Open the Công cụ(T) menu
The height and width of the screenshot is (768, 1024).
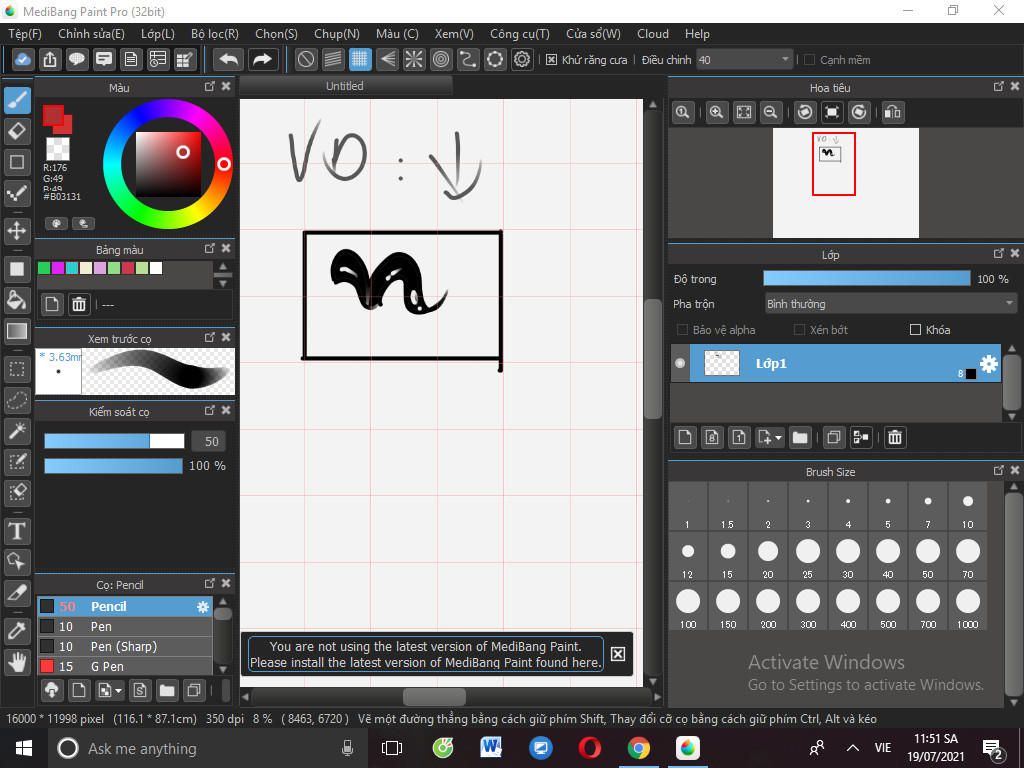[x=520, y=34]
